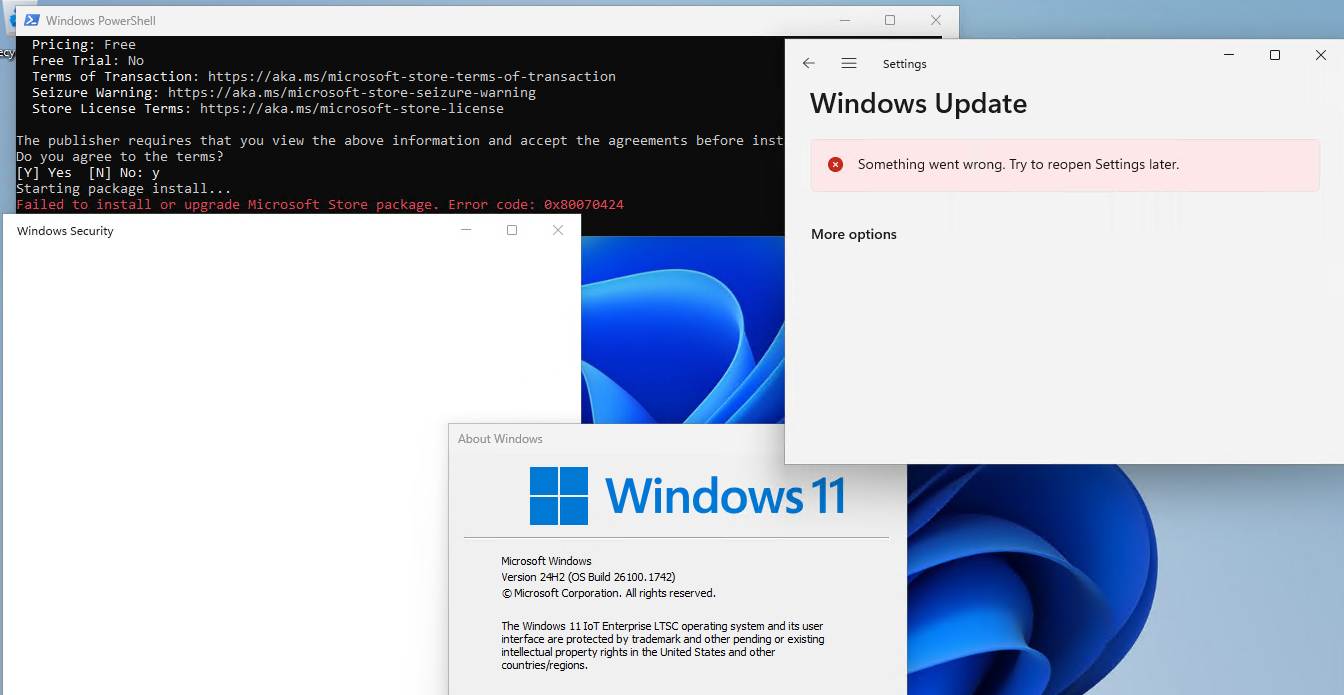1344x695 pixels.
Task: Minimize the Settings window
Action: (x=1229, y=55)
